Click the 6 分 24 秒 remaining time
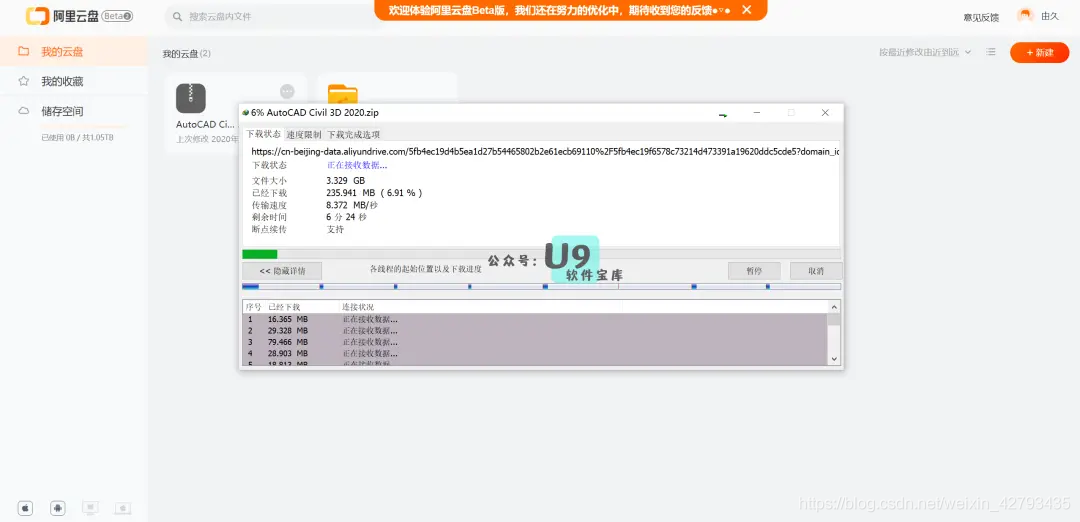Viewport: 1080px width, 522px height. (x=346, y=217)
